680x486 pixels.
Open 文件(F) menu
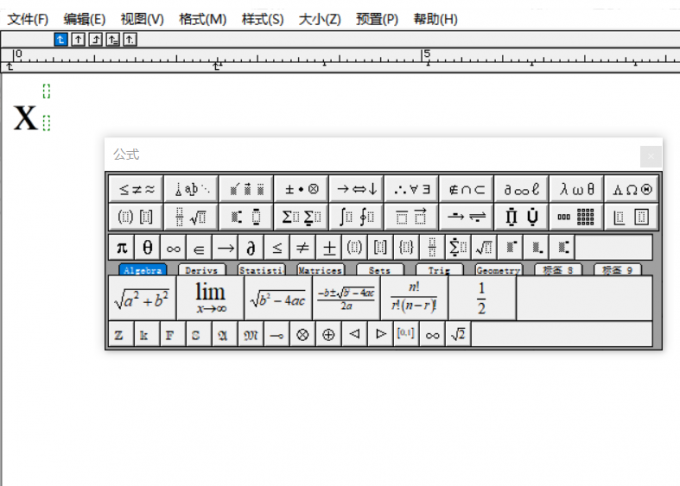[x=28, y=19]
